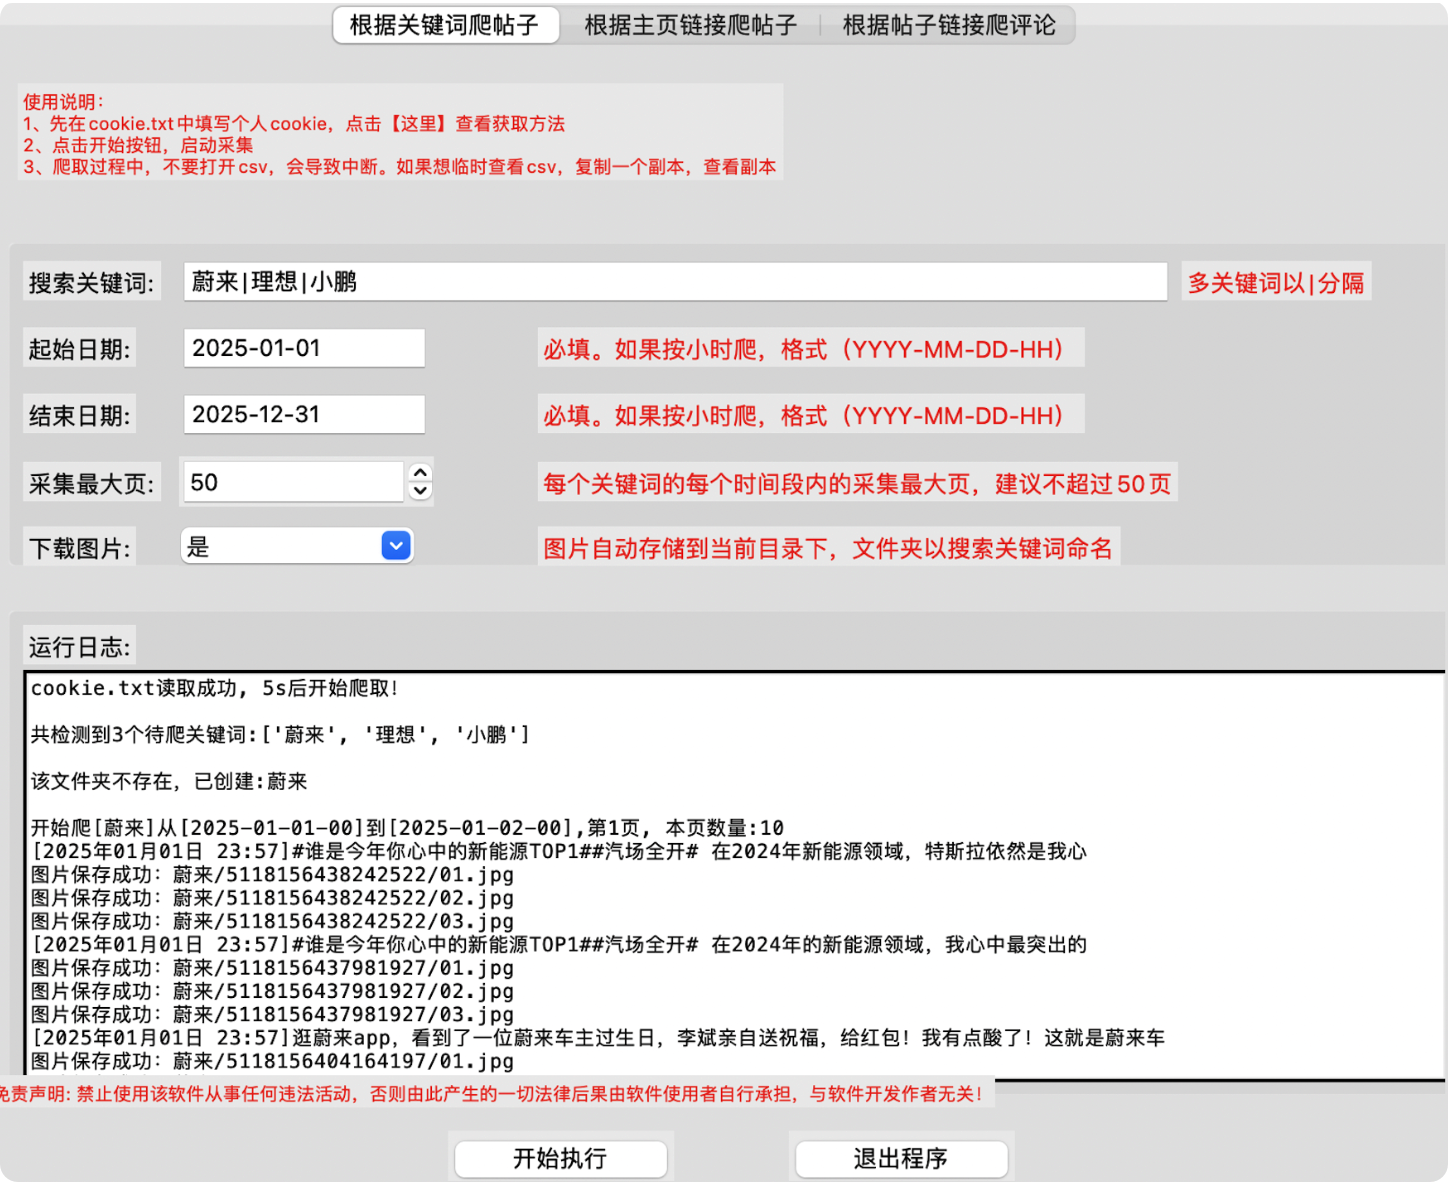Click the cookie usage instruction line with 【这里】
Viewport: 1448px width, 1182px height.
[x=294, y=124]
